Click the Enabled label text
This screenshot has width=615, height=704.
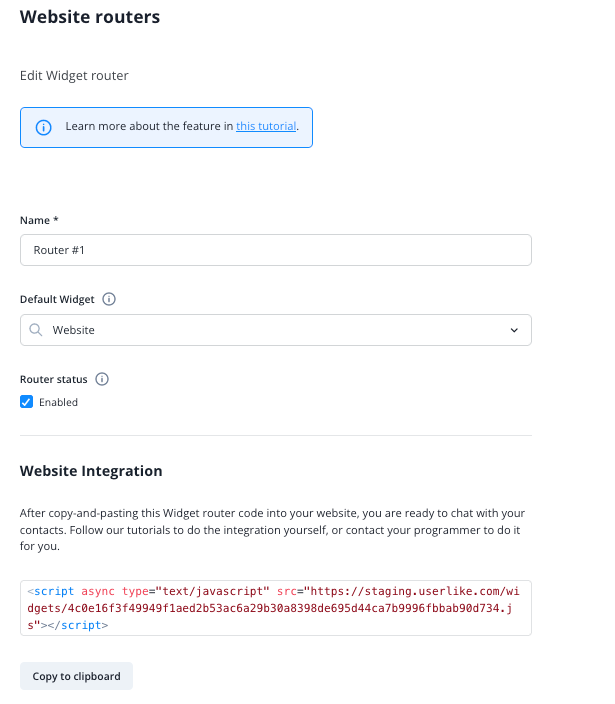pos(58,402)
